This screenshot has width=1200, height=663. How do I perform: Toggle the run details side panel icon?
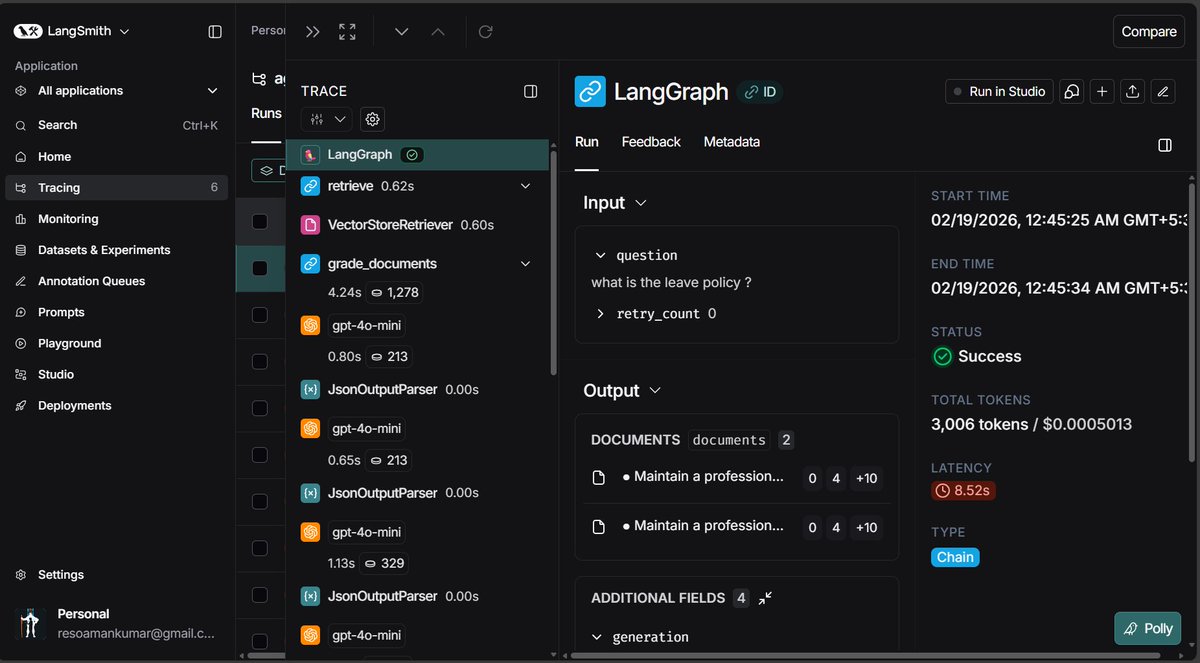click(x=1165, y=145)
